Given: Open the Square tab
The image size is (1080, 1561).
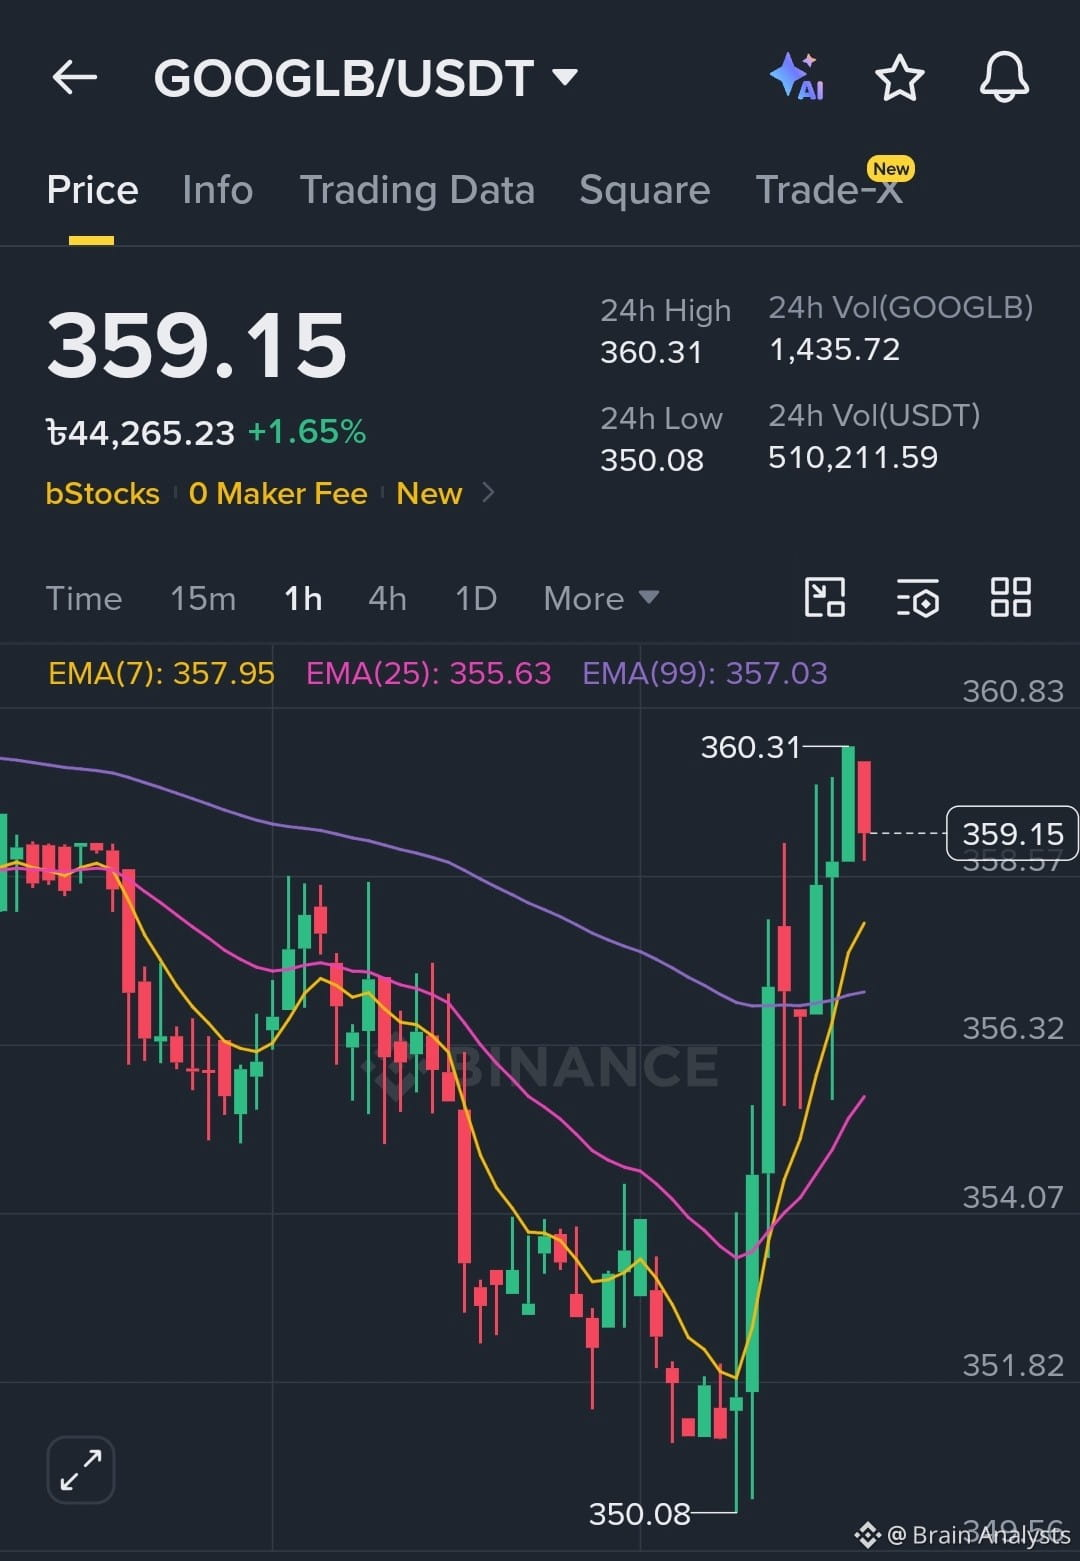Looking at the screenshot, I should [645, 190].
